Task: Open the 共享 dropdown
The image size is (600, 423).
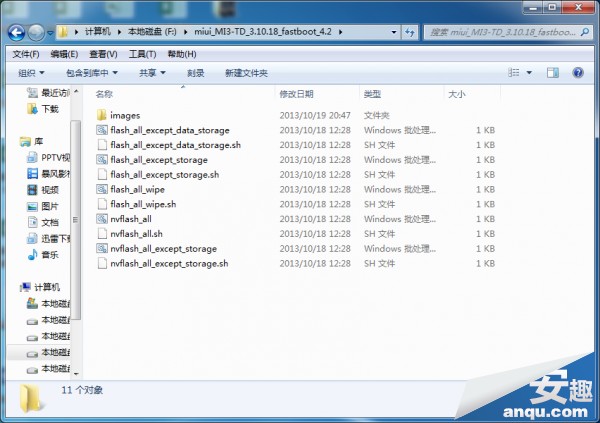Action: (152, 73)
